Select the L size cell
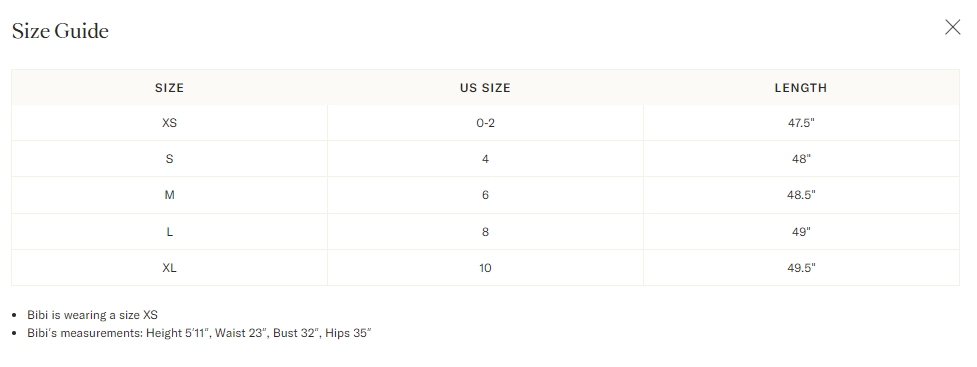Screen dimensions: 977x367 click(x=169, y=232)
